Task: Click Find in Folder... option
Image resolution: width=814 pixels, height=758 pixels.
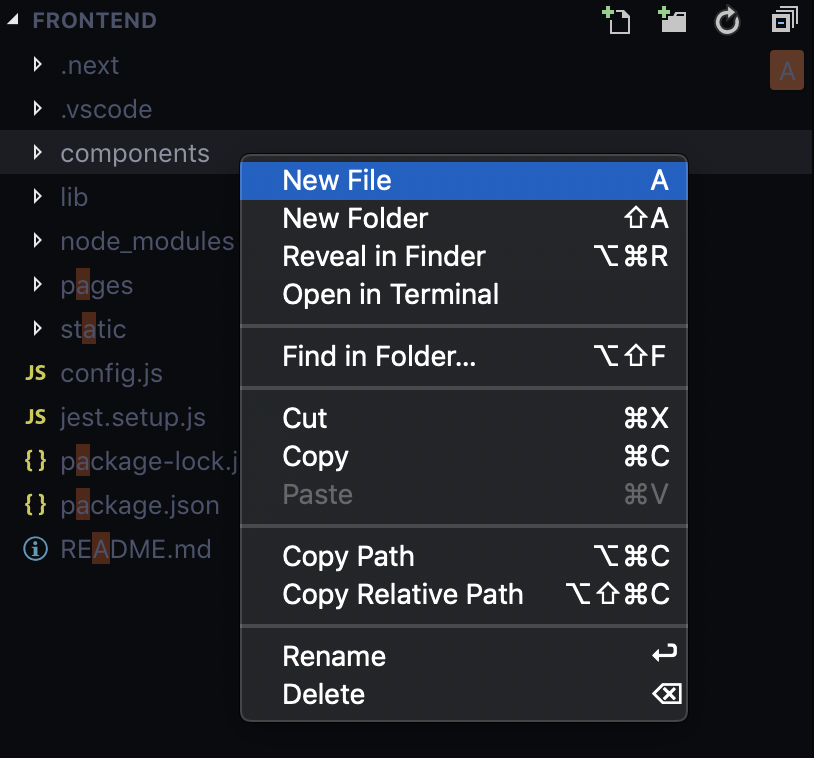Action: [x=379, y=357]
